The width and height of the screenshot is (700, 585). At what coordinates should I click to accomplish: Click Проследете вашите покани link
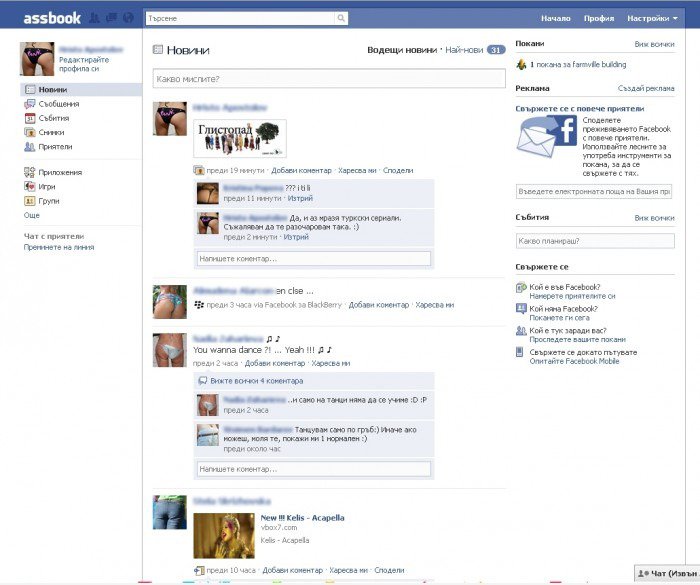click(x=578, y=339)
